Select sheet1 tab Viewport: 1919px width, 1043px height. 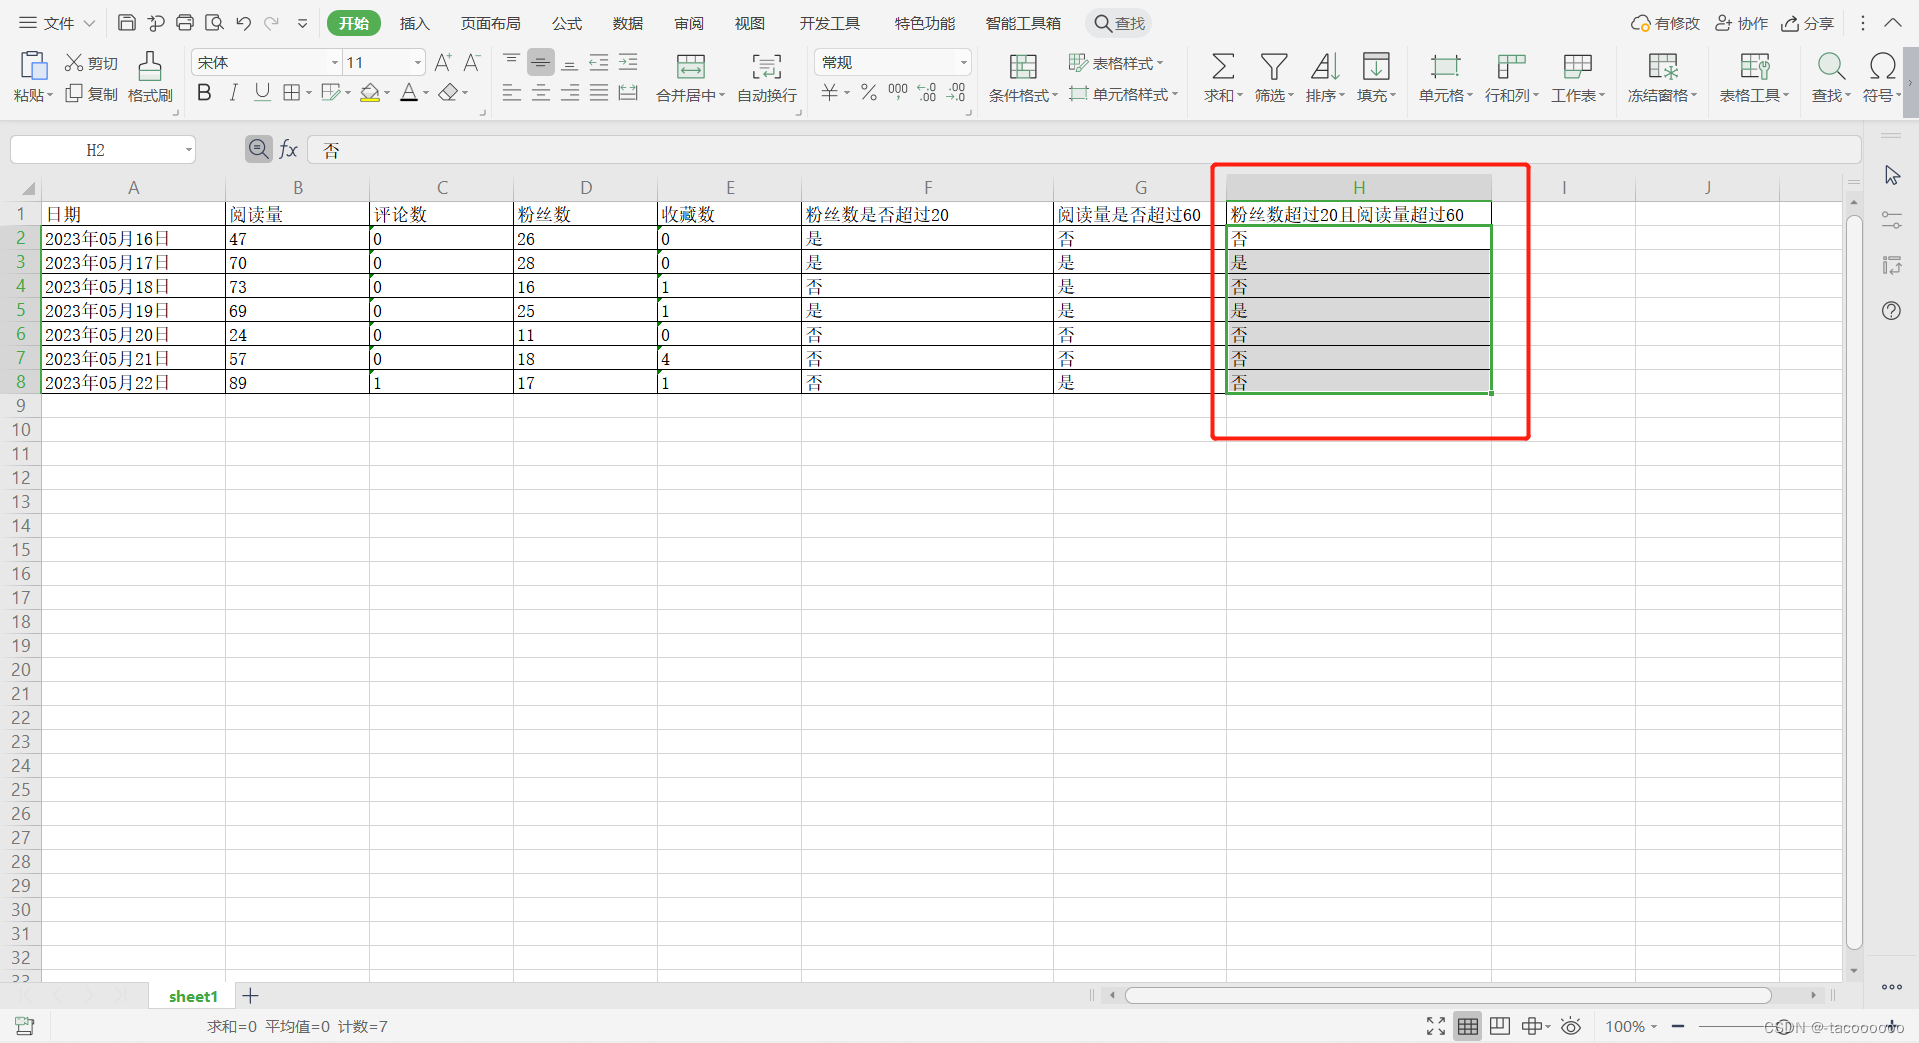tap(193, 996)
